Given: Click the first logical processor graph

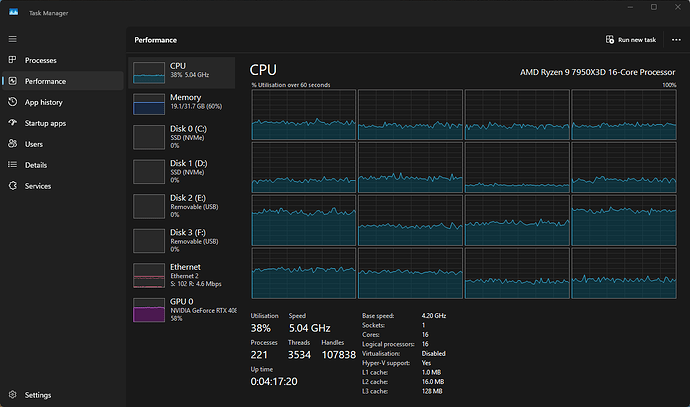Looking at the screenshot, I should click(x=303, y=115).
